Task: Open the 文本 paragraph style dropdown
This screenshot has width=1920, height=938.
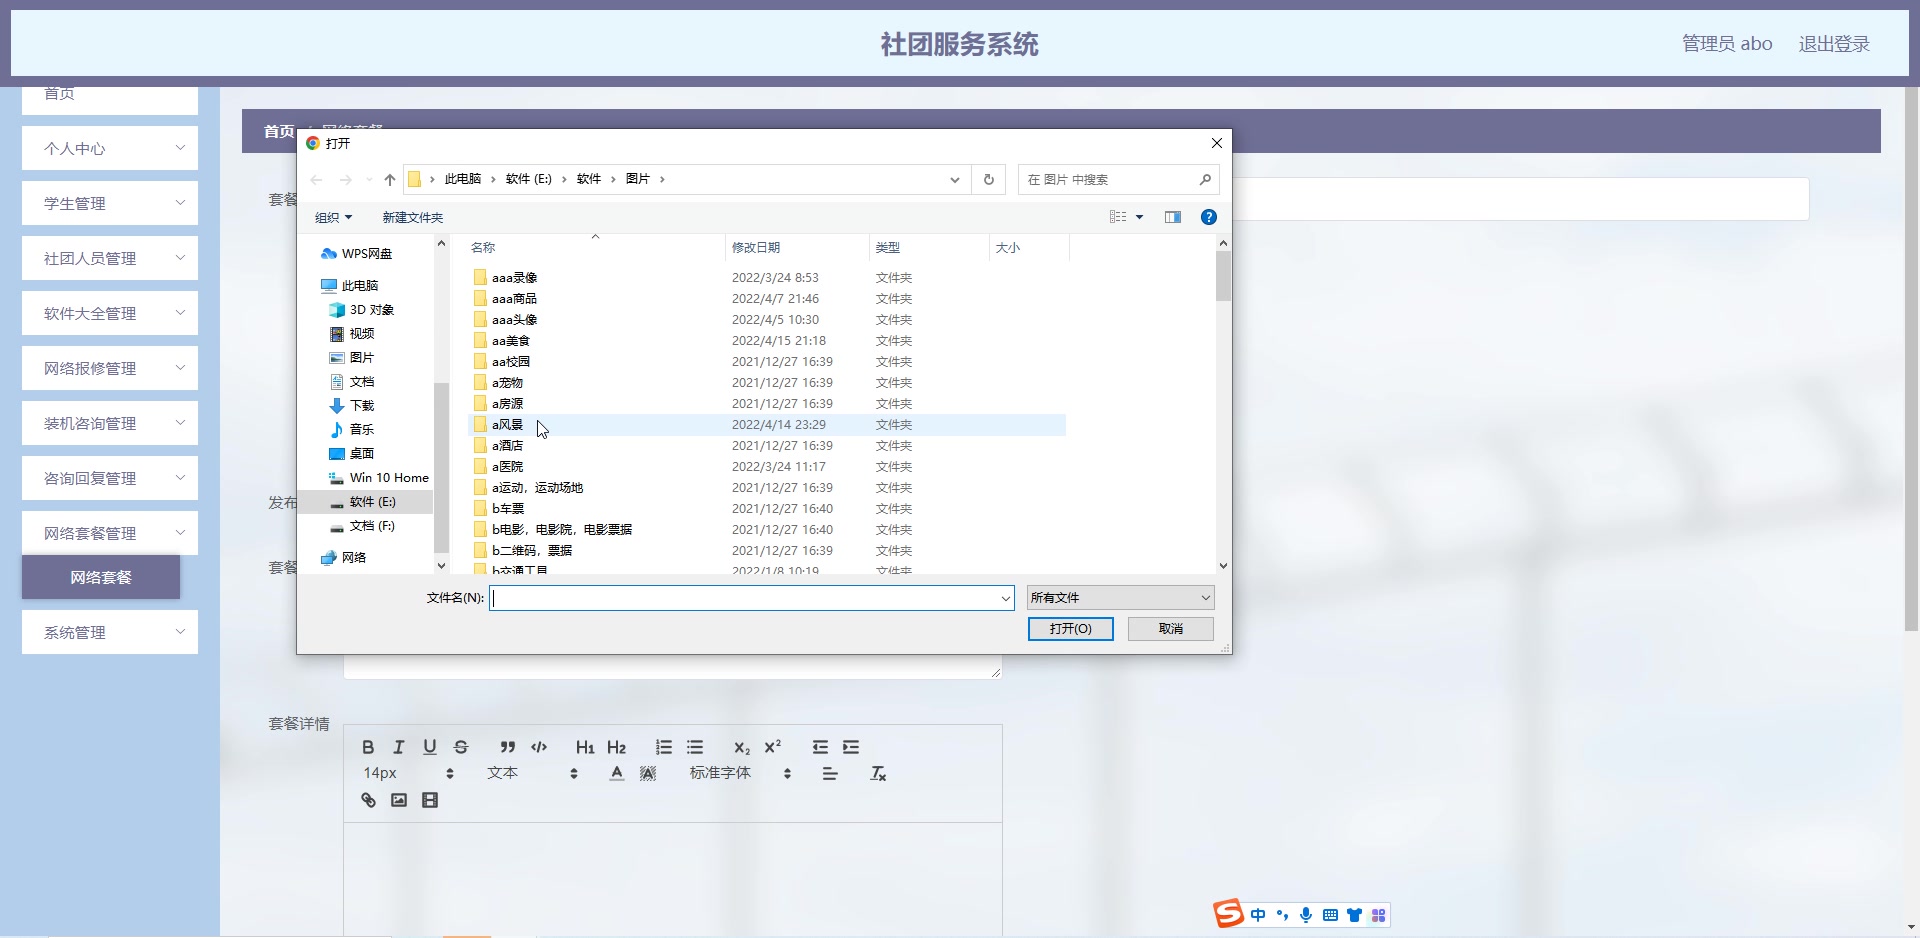Action: (532, 773)
